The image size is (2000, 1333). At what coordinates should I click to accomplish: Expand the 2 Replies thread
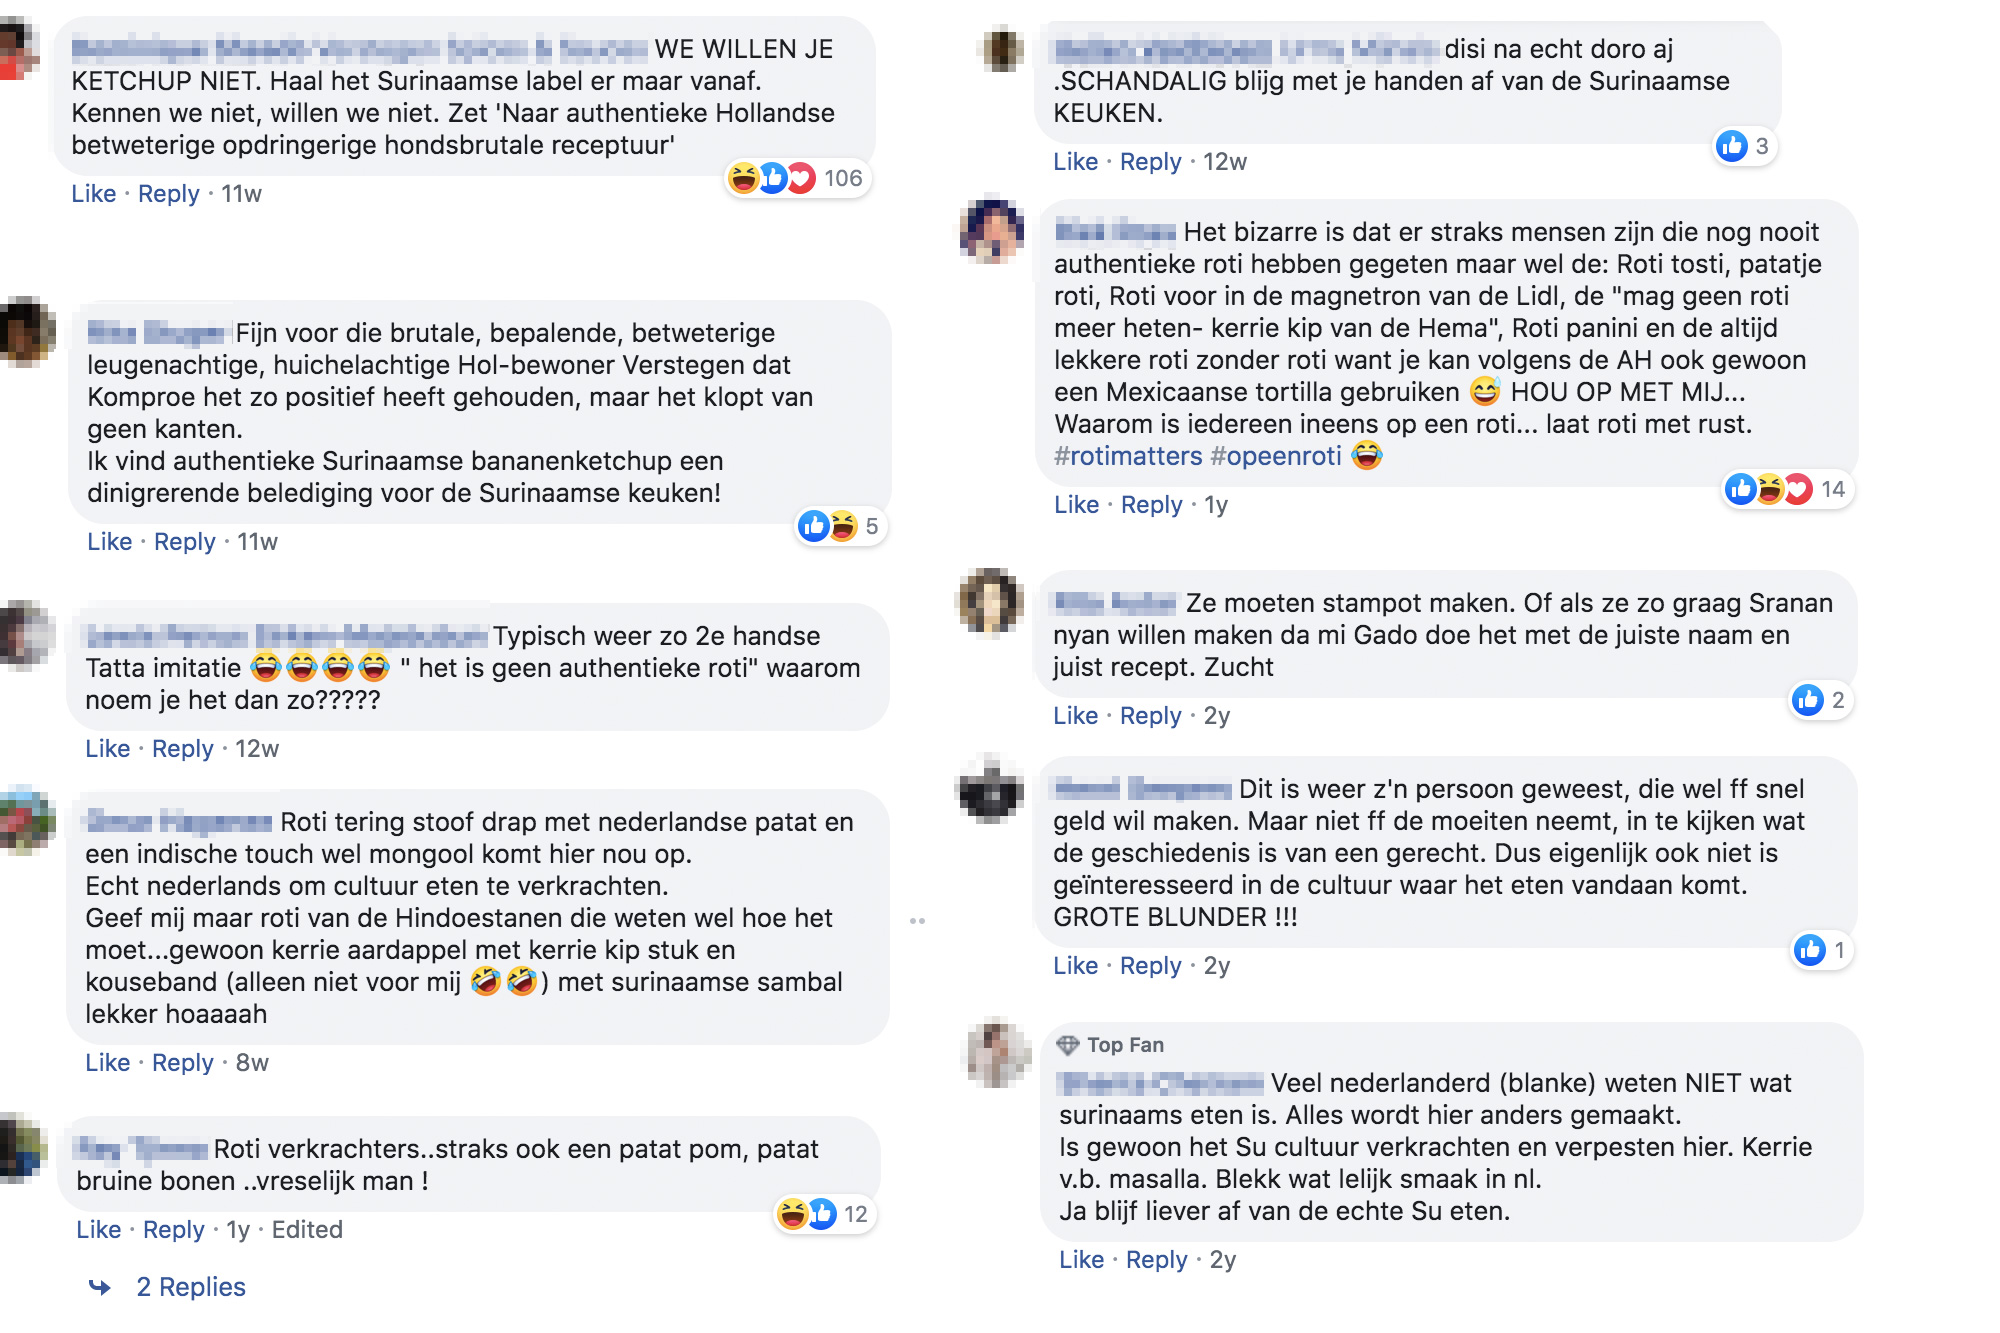[190, 1287]
